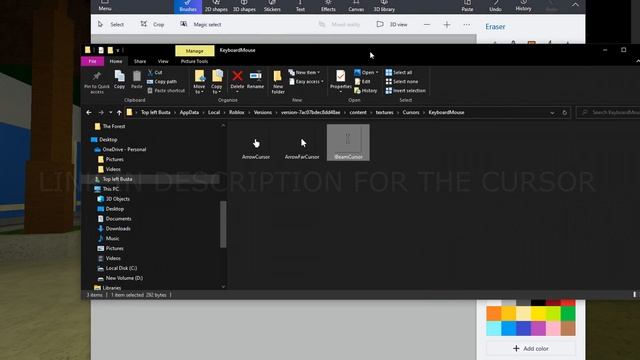Click the Copy ribbon button
The height and width of the screenshot is (360, 640).
119,80
